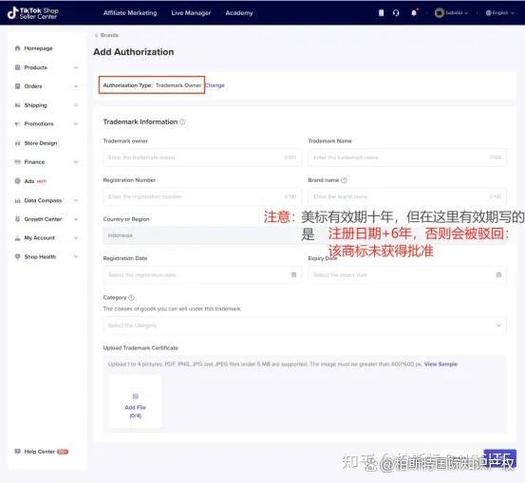The image size is (525, 483).
Task: Click the Shipping sidebar icon
Action: [x=17, y=105]
